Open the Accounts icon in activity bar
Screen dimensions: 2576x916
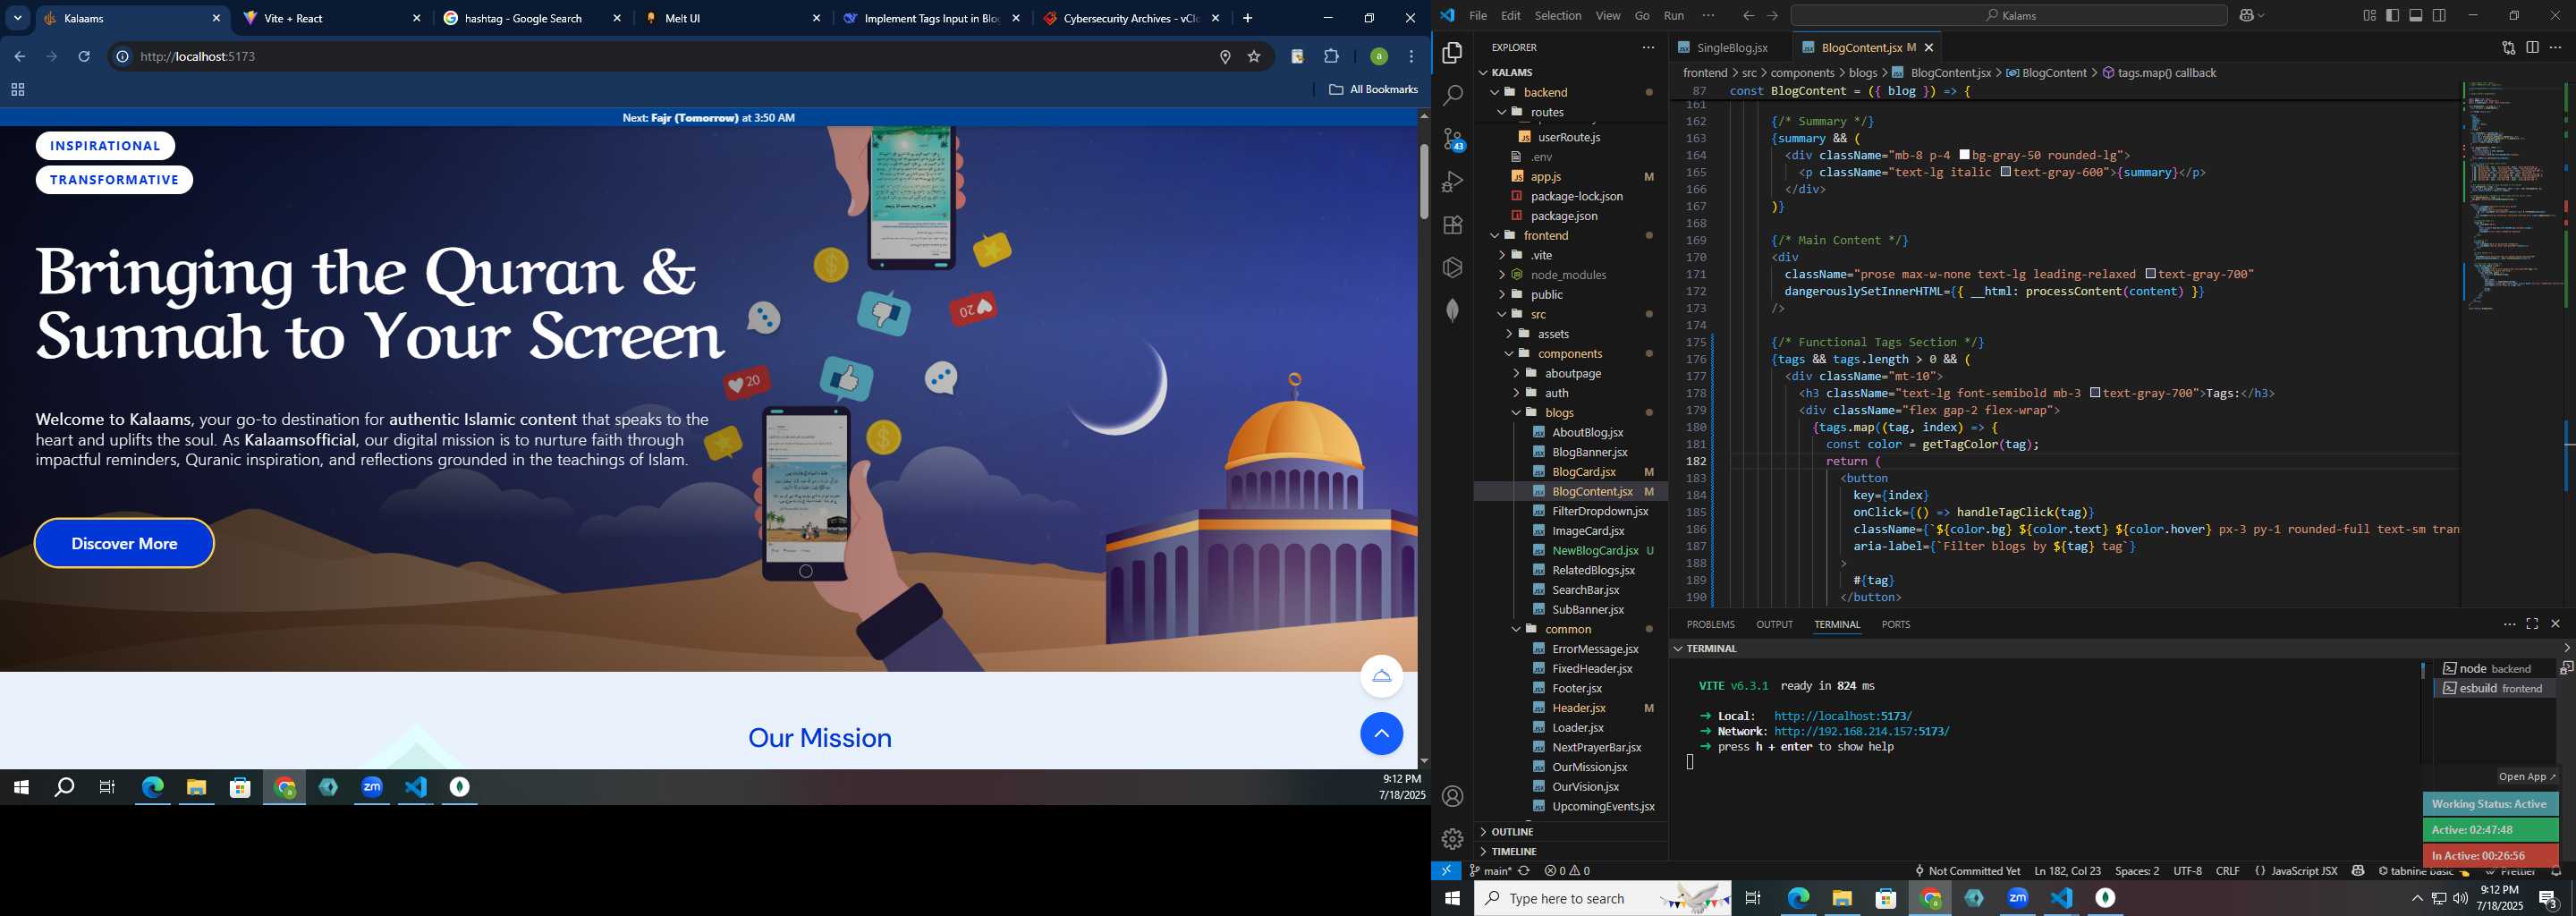point(1452,796)
